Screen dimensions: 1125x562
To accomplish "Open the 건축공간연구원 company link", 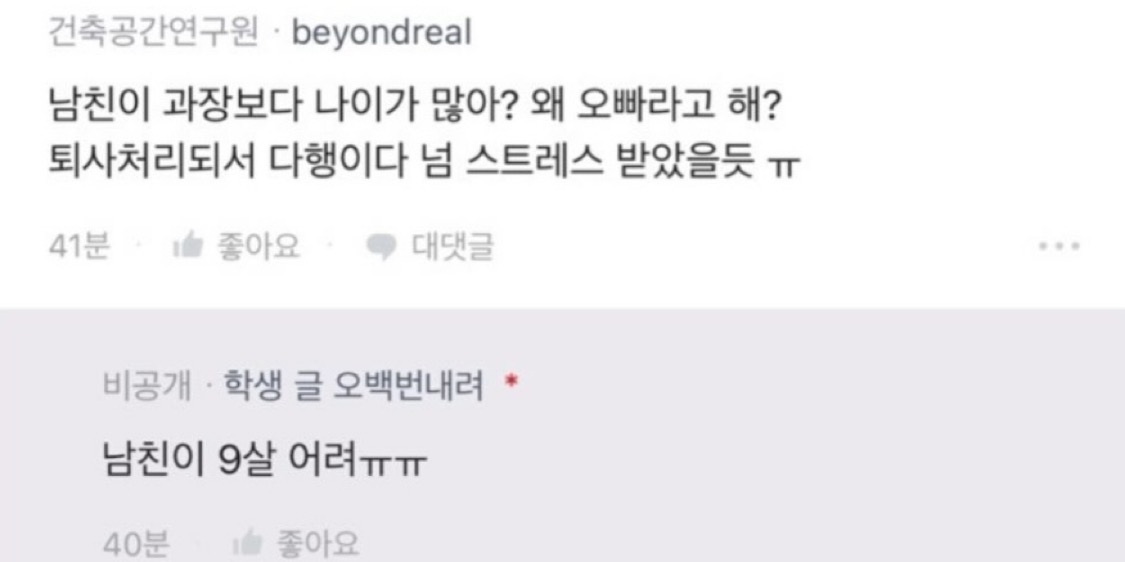I will tap(153, 33).
